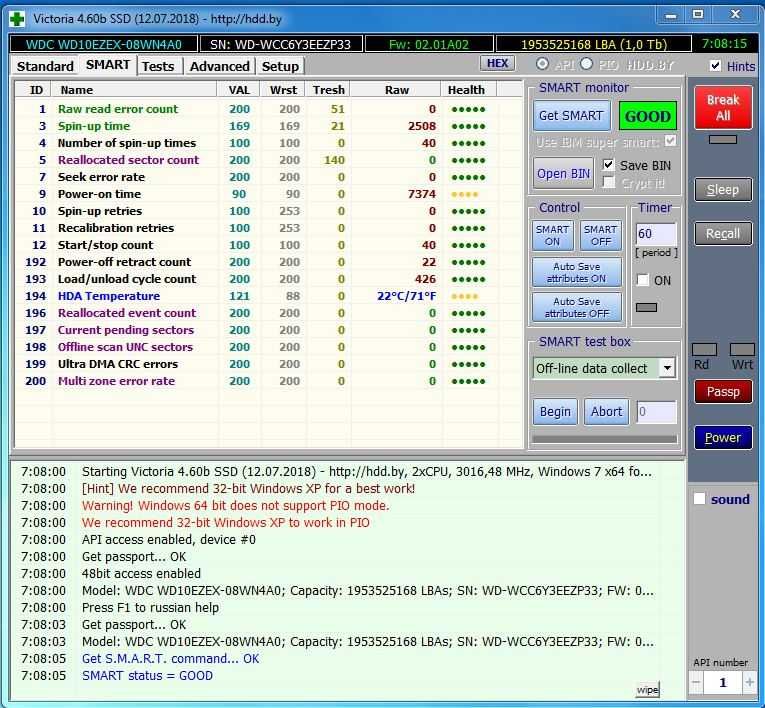765x708 pixels.
Task: Click the VAL column header
Action: (x=239, y=90)
